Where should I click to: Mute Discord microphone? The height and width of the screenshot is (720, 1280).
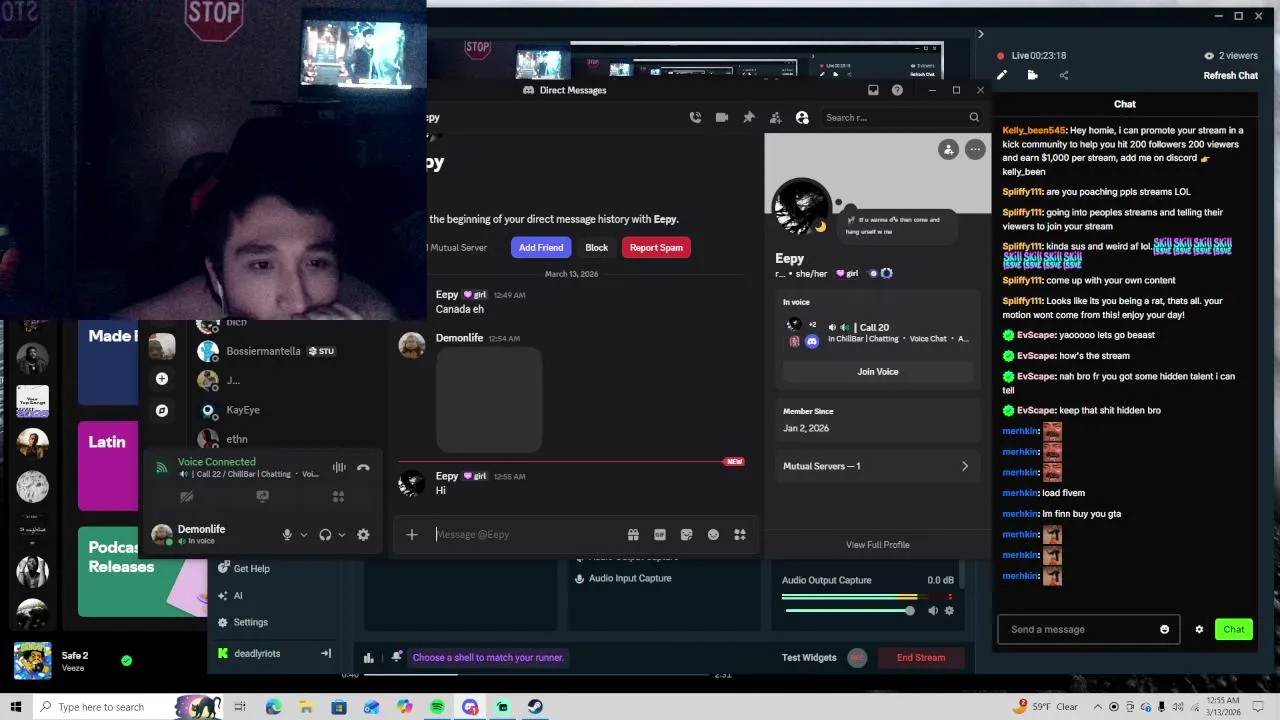[287, 535]
